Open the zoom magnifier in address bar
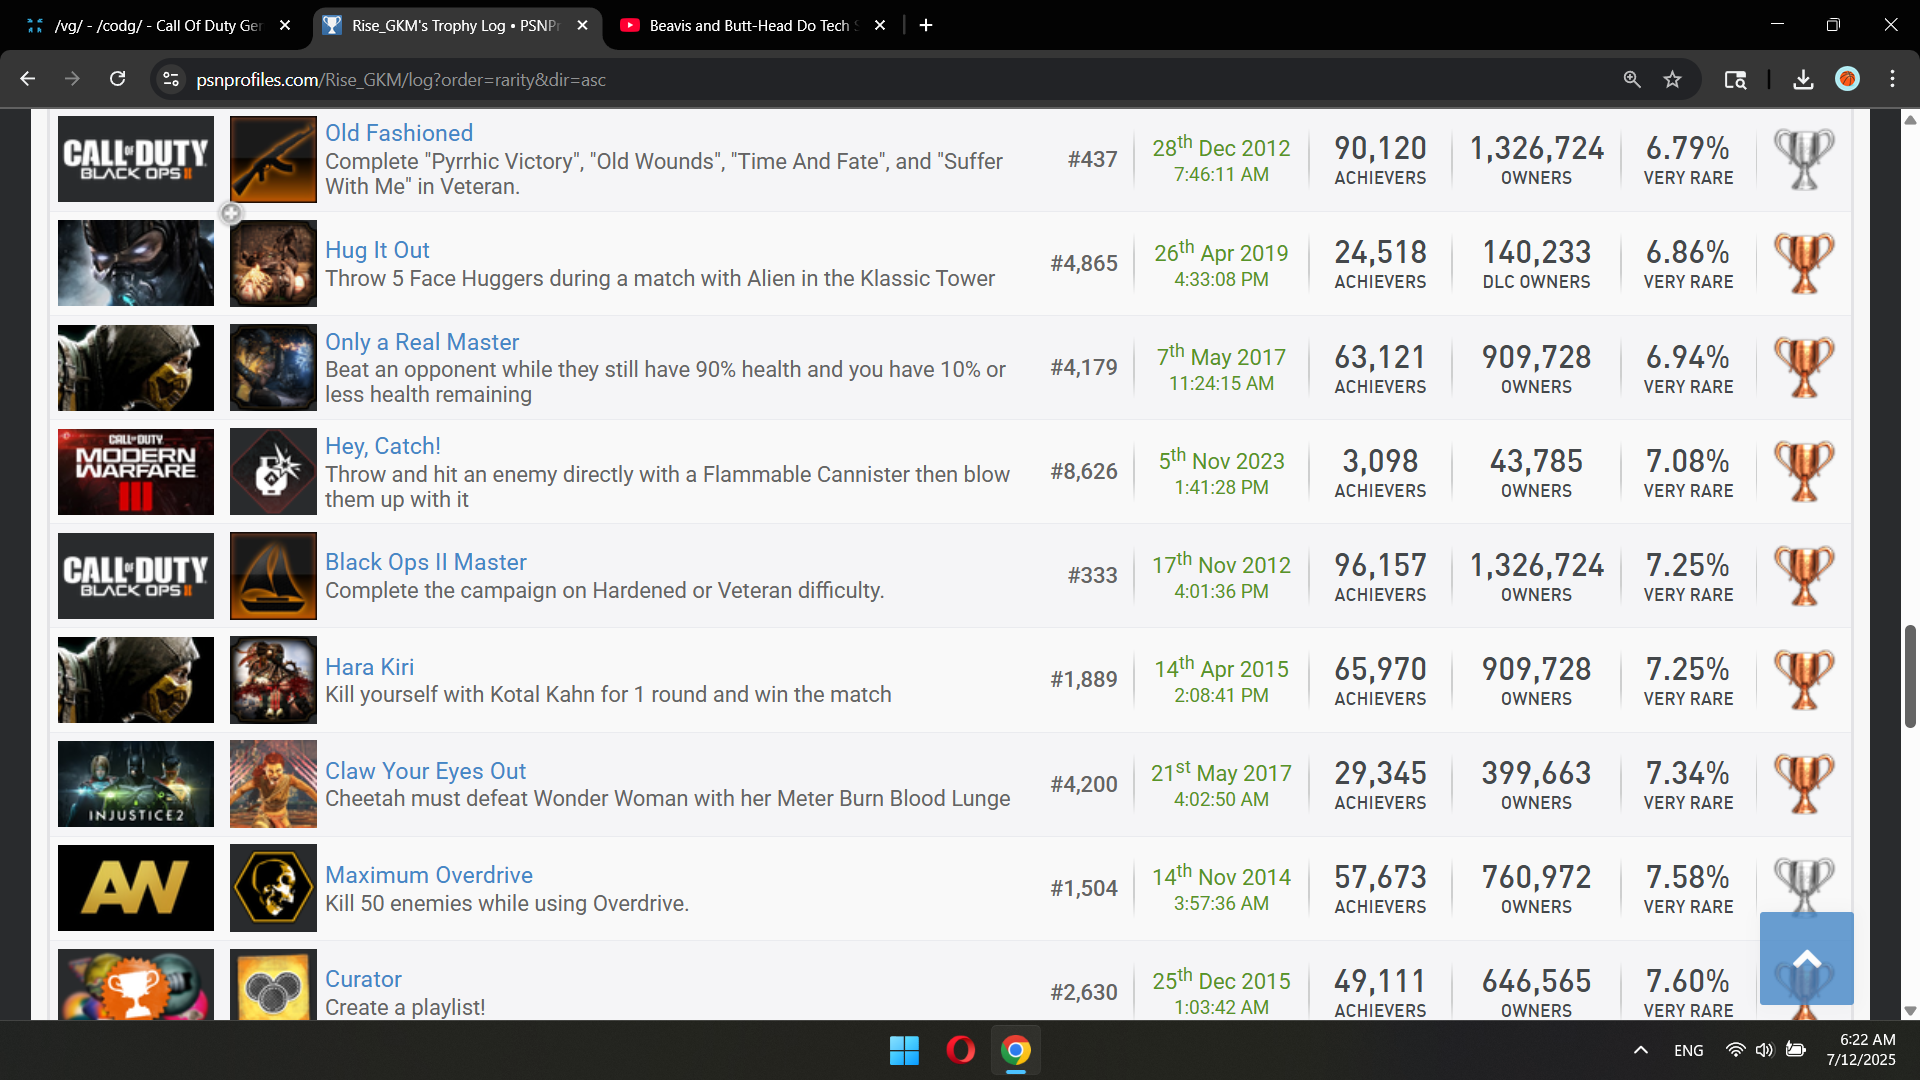The height and width of the screenshot is (1080, 1920). (x=1632, y=79)
